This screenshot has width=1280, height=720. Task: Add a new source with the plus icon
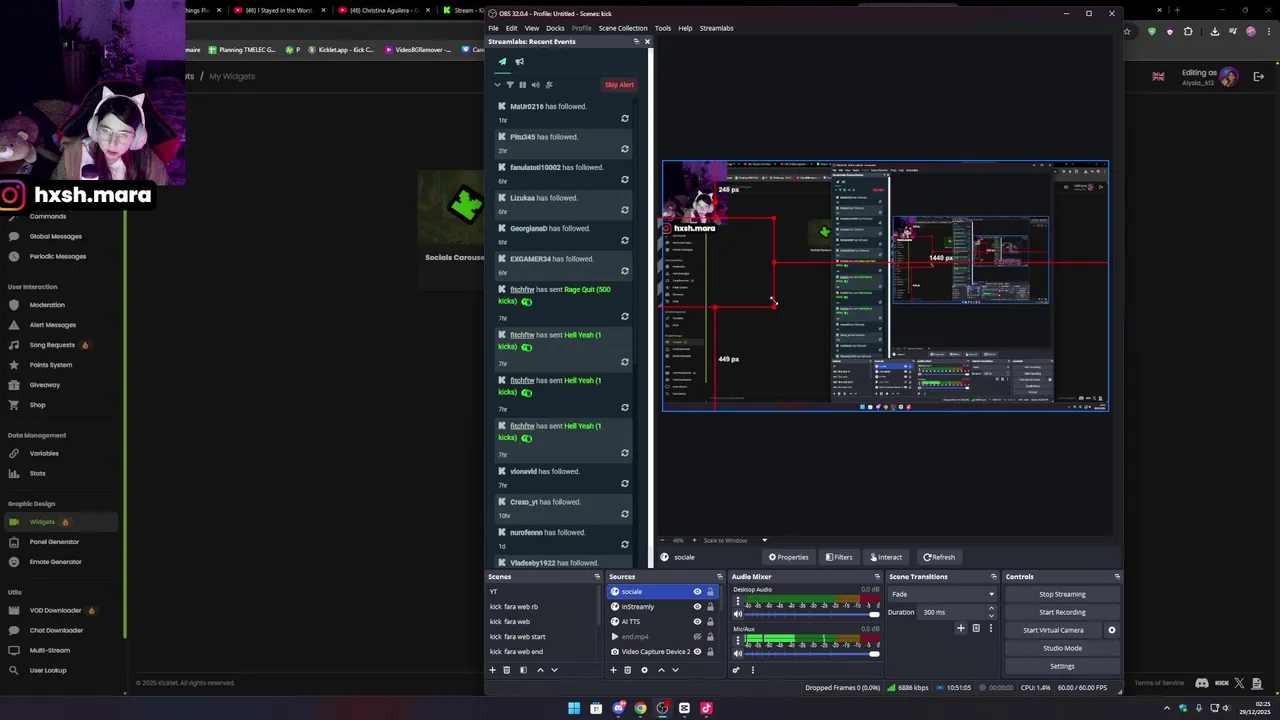point(613,670)
